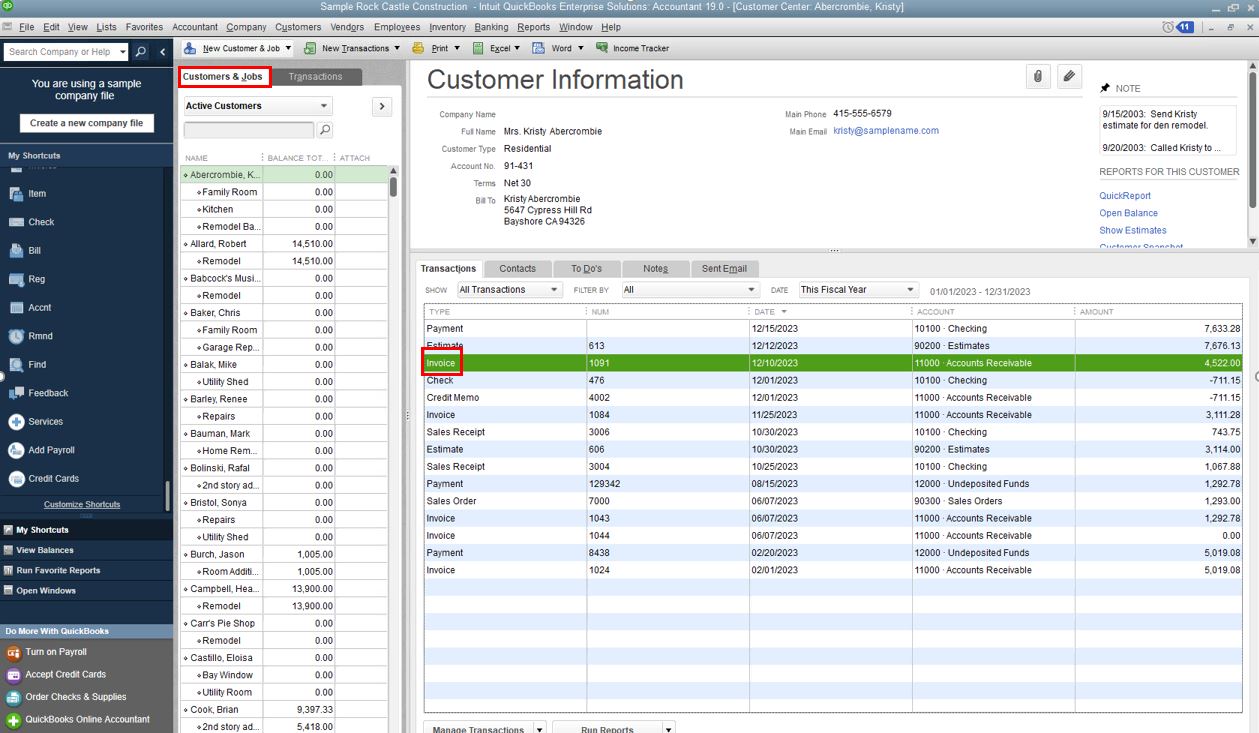Image resolution: width=1259 pixels, height=733 pixels.
Task: Switch to the Sent Email tab
Action: point(724,268)
